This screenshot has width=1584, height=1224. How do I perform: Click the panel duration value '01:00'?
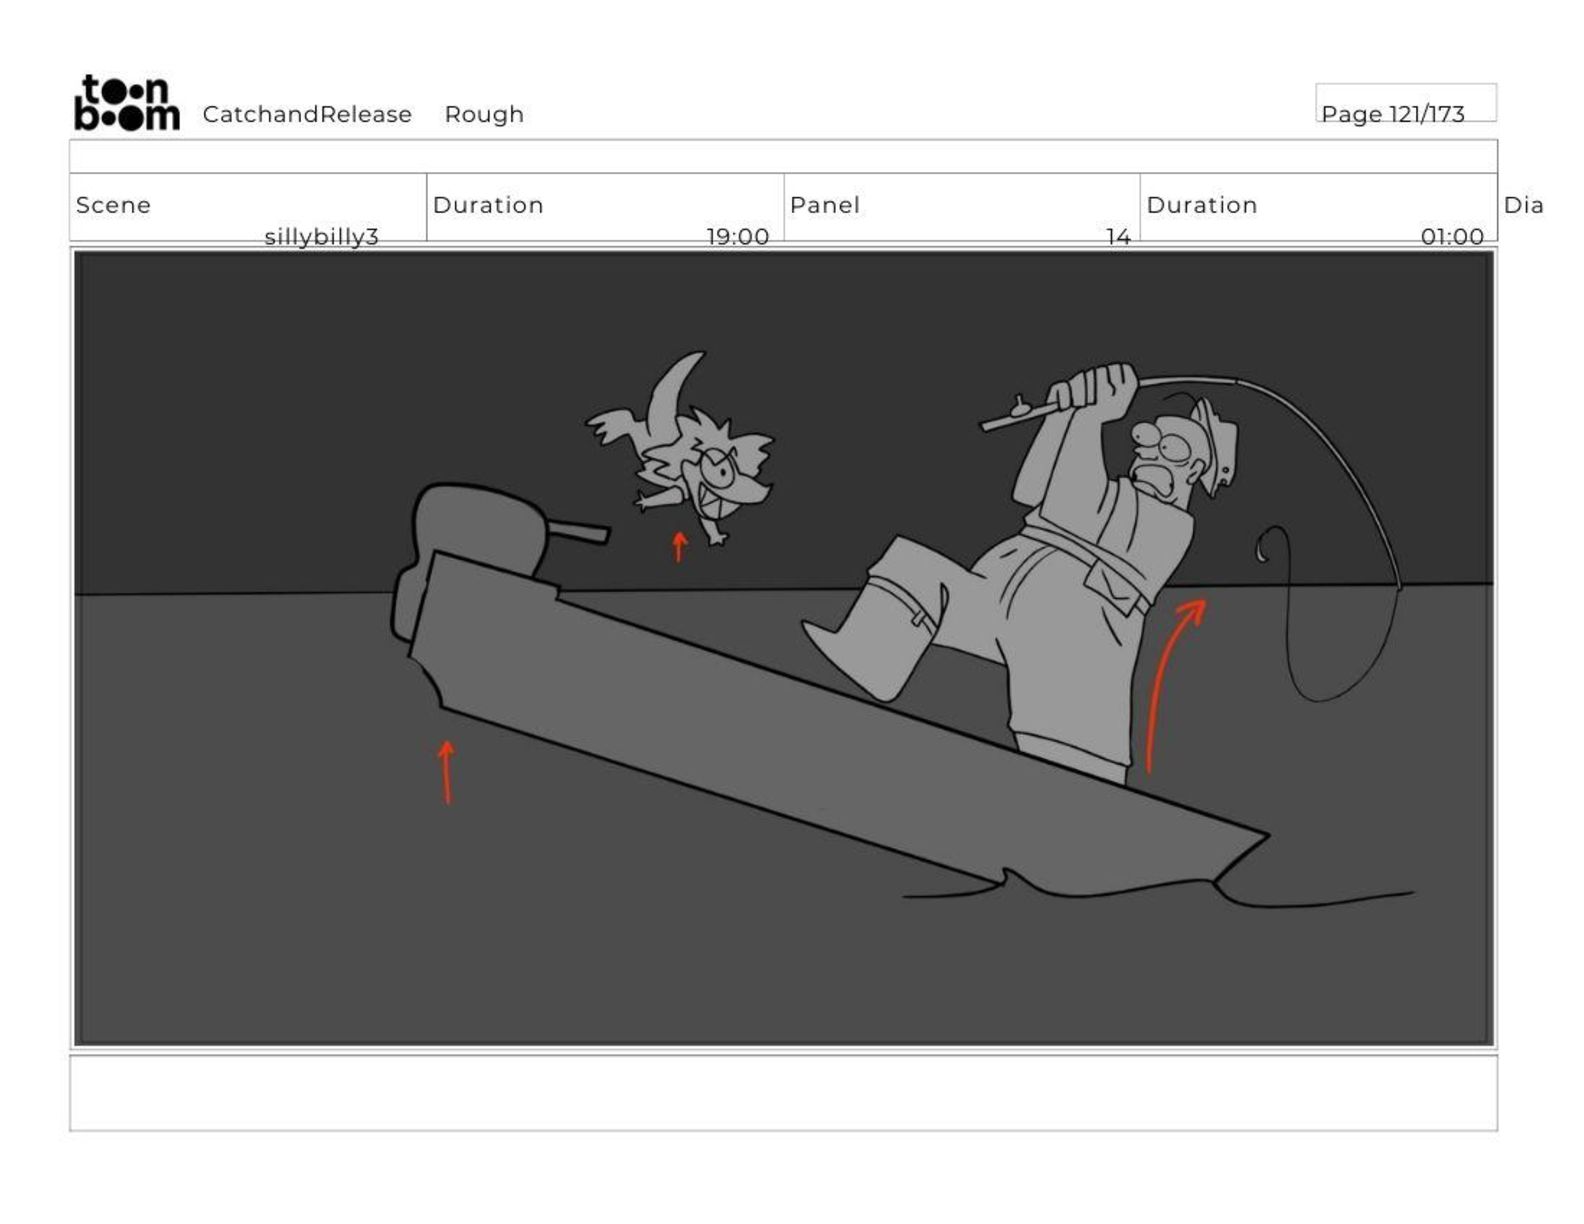coord(1452,236)
